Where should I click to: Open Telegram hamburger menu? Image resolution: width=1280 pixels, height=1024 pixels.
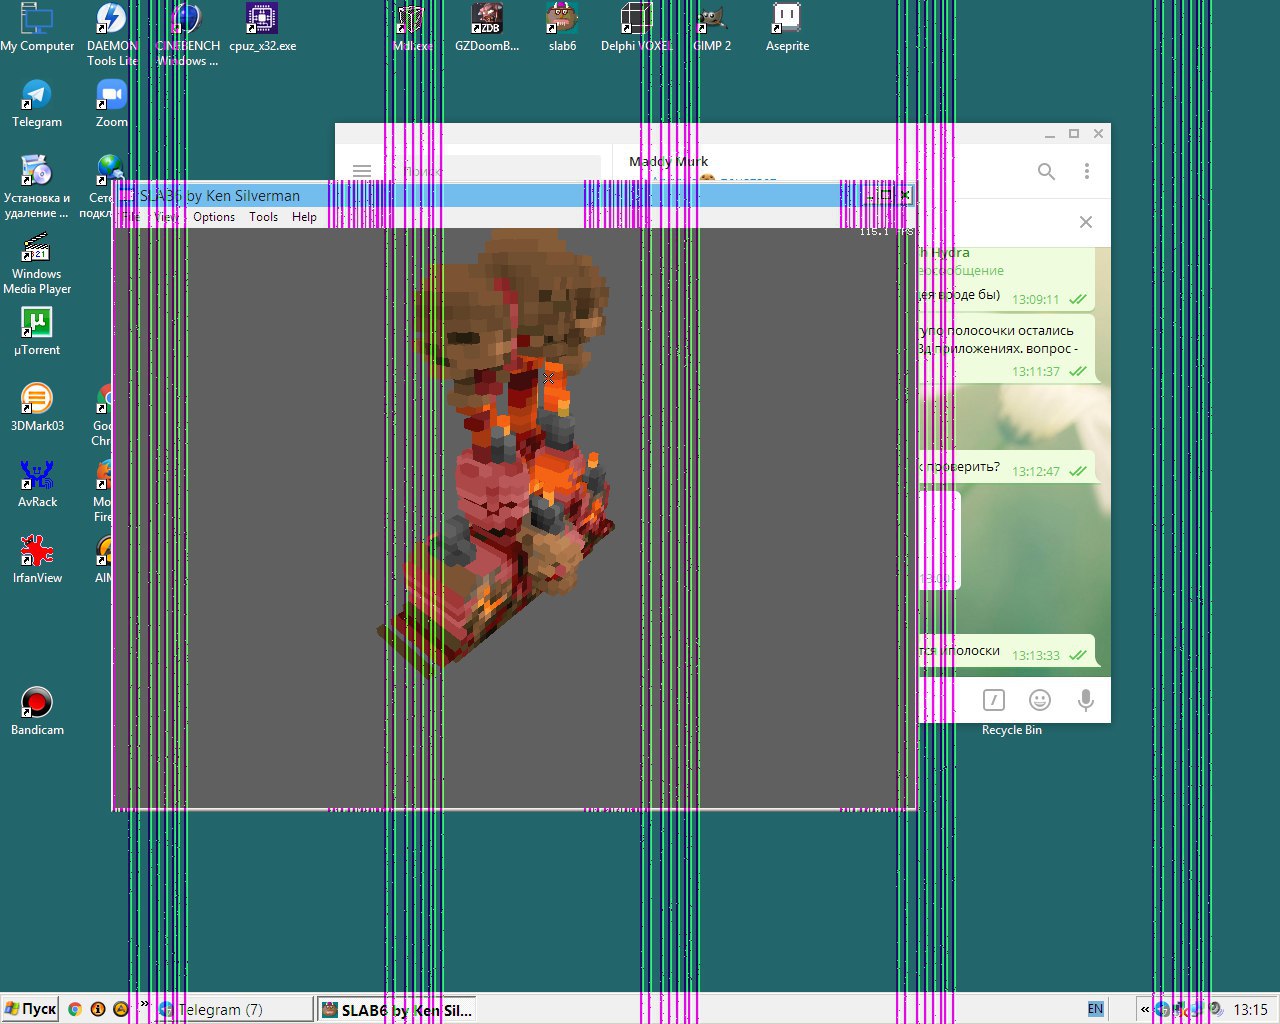[362, 171]
